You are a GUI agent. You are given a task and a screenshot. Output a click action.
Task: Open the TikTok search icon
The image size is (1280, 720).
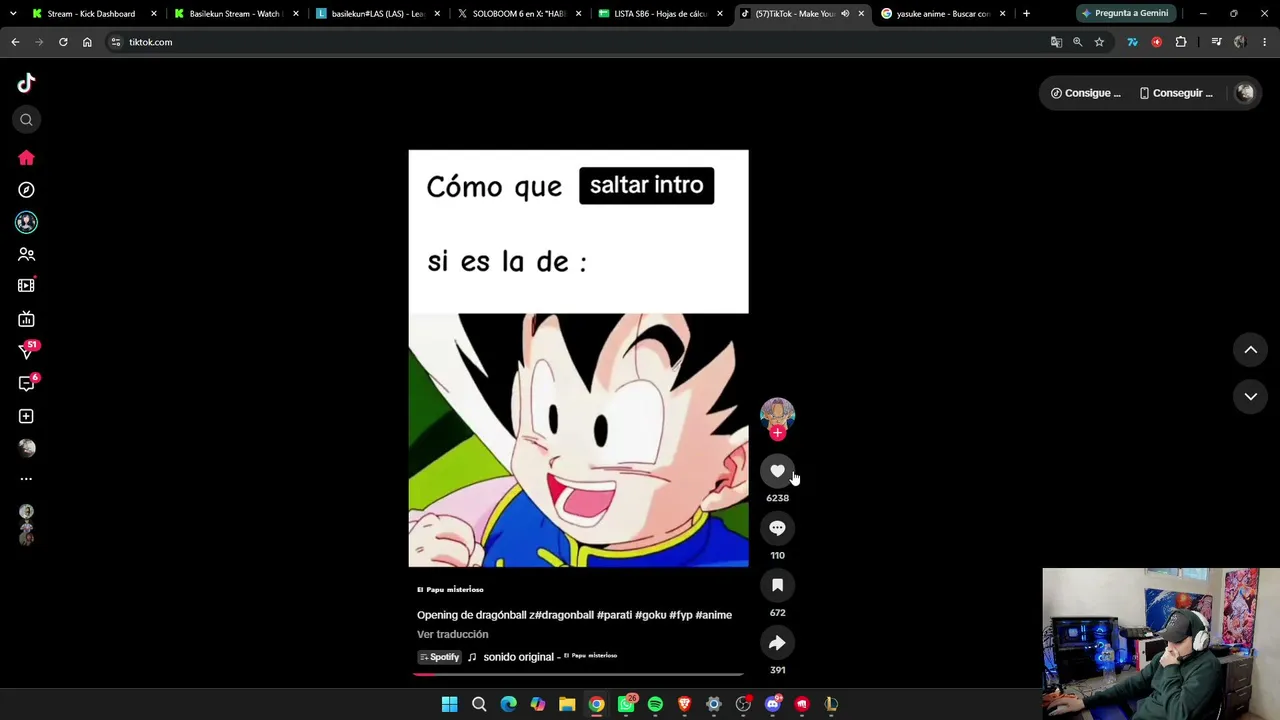(x=26, y=120)
